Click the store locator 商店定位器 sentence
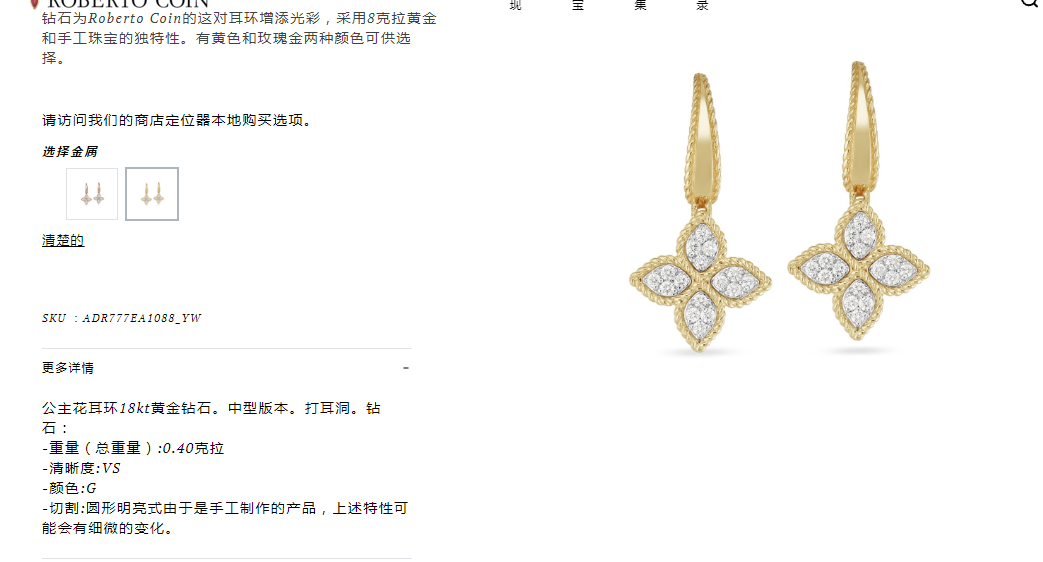 pyautogui.click(x=177, y=120)
